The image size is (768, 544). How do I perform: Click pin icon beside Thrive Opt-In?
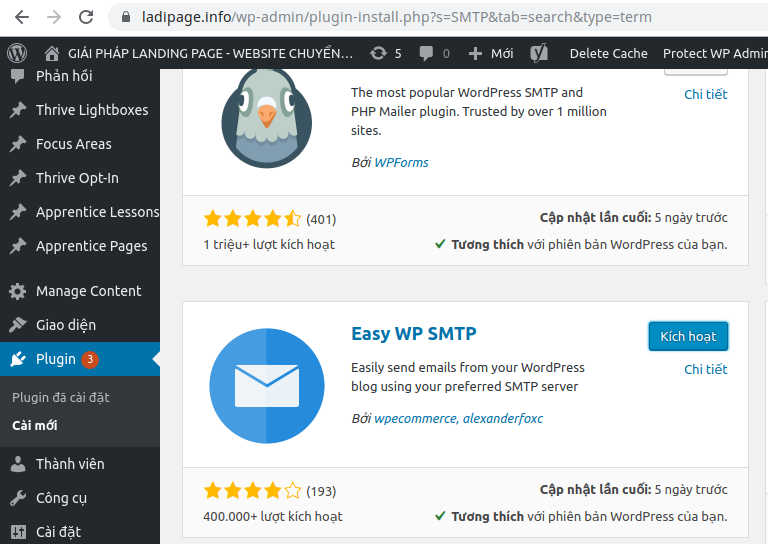[x=18, y=178]
